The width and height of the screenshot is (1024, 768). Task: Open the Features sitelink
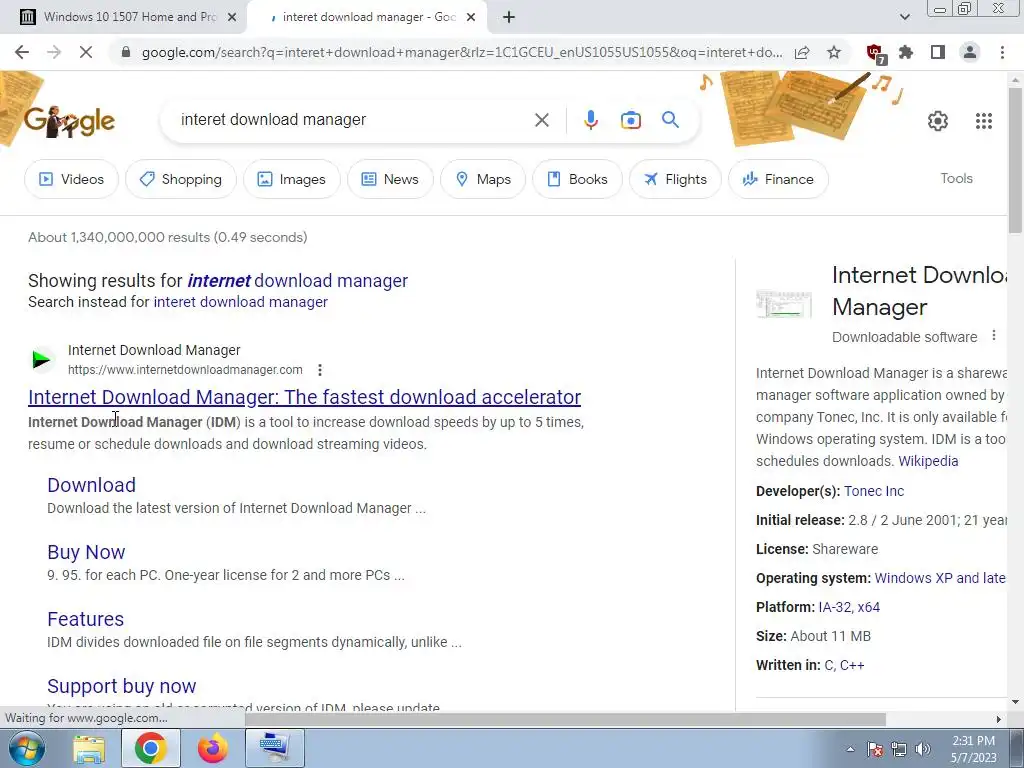tap(86, 619)
